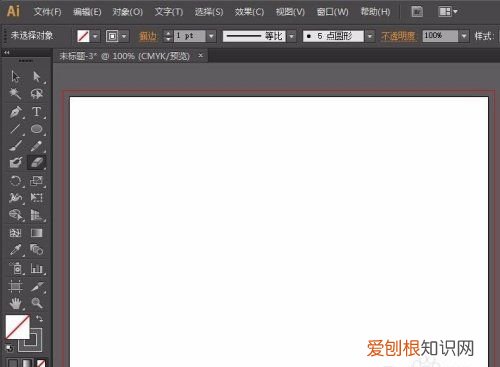Open the 对象(O) menu
500x367 pixels.
click(128, 12)
